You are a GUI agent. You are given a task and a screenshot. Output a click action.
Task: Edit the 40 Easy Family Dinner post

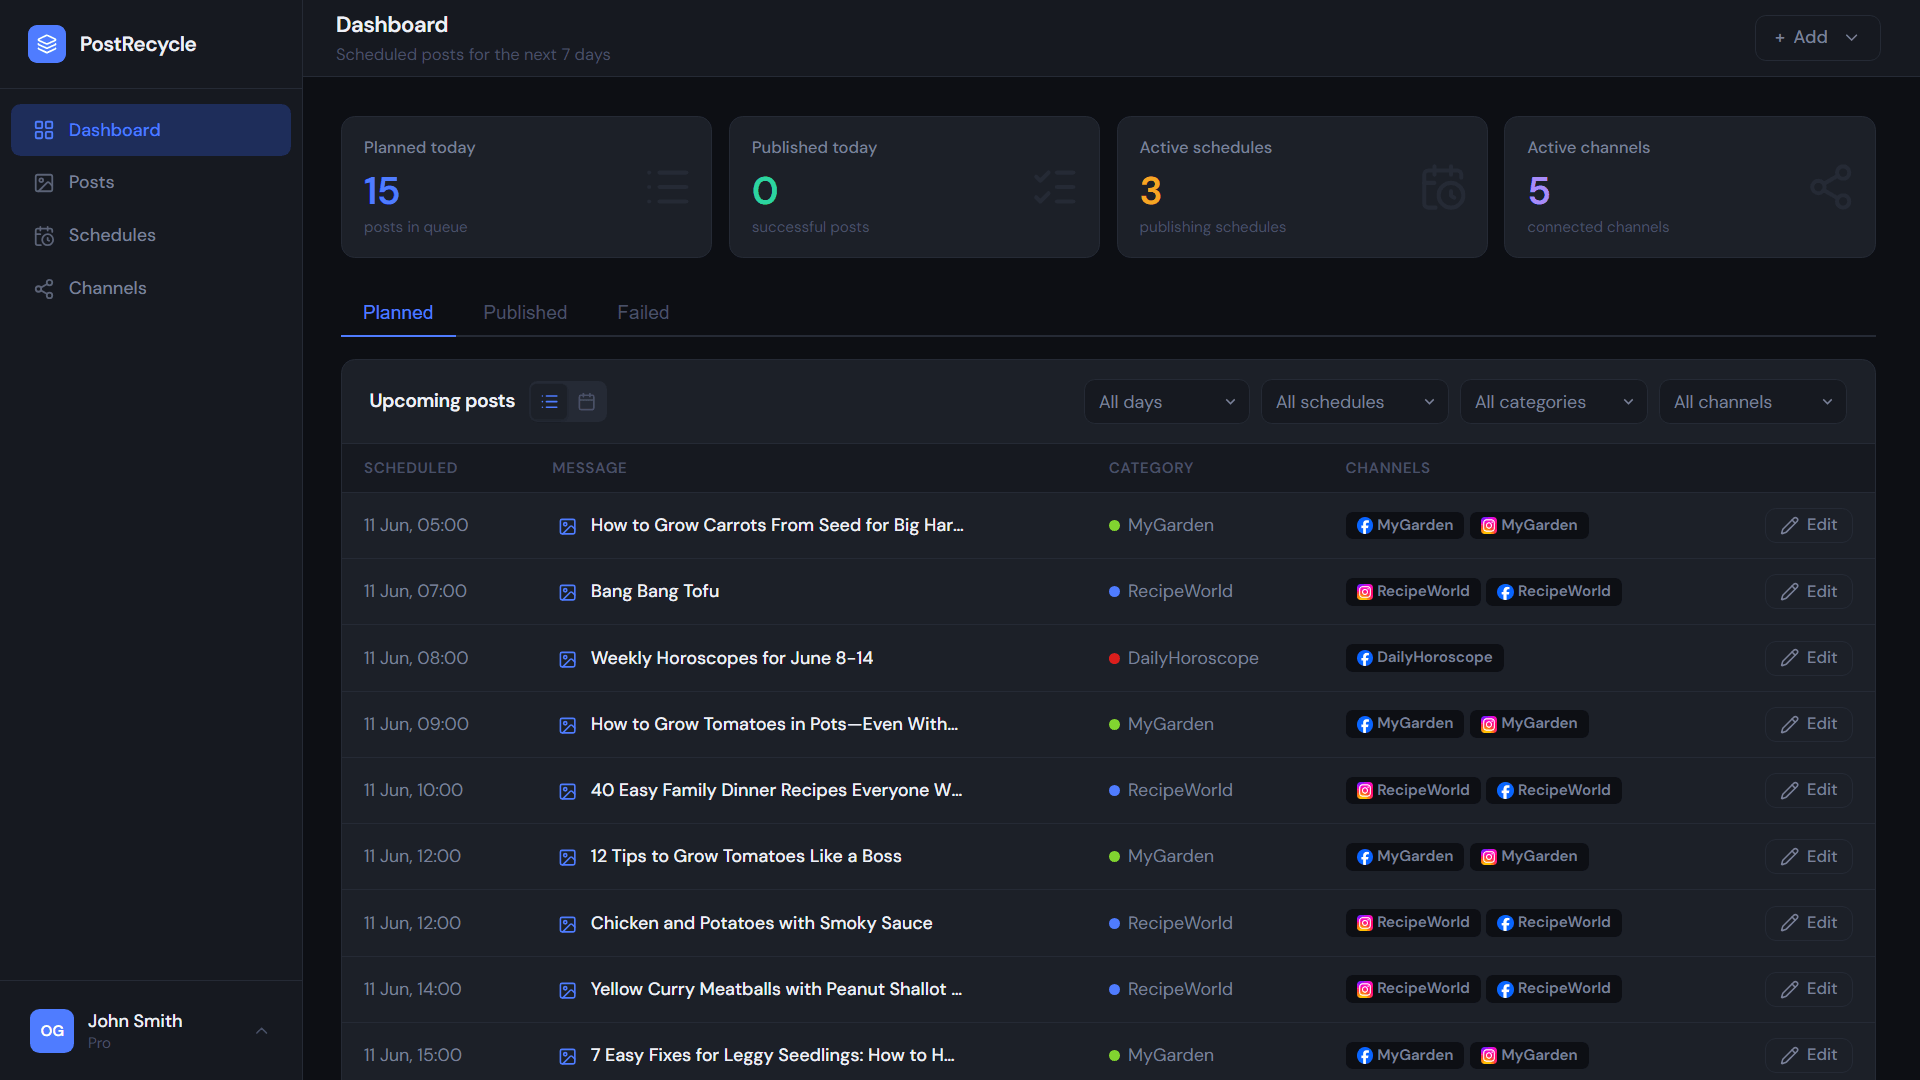(x=1808, y=789)
